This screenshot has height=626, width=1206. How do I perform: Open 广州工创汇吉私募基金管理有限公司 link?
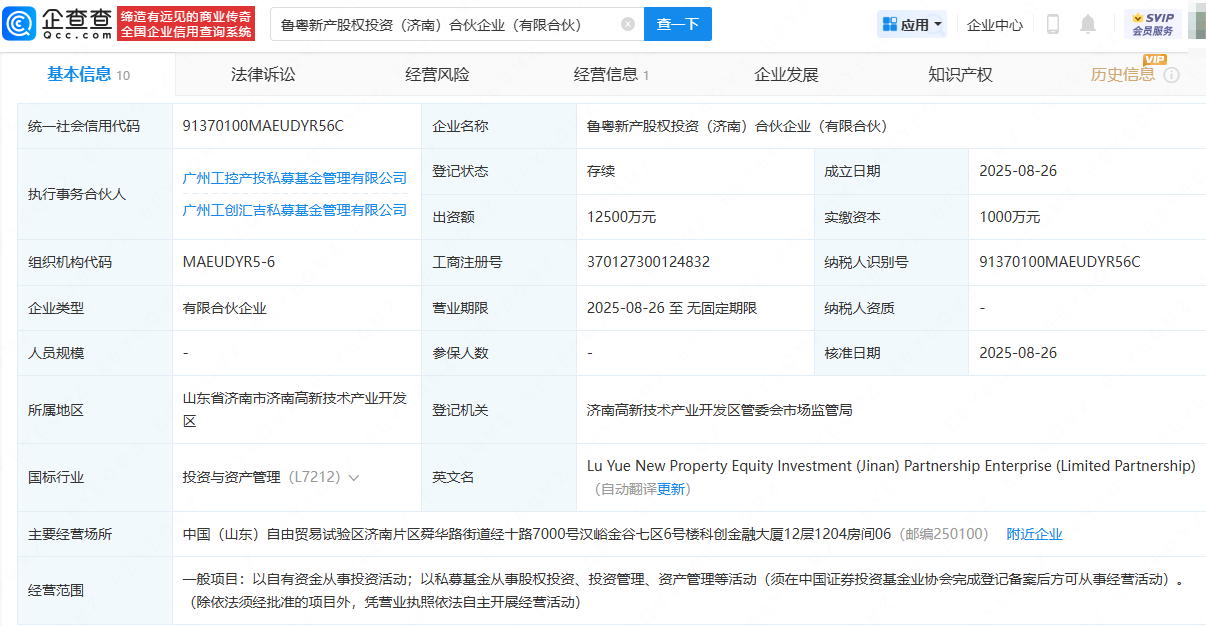click(x=295, y=210)
